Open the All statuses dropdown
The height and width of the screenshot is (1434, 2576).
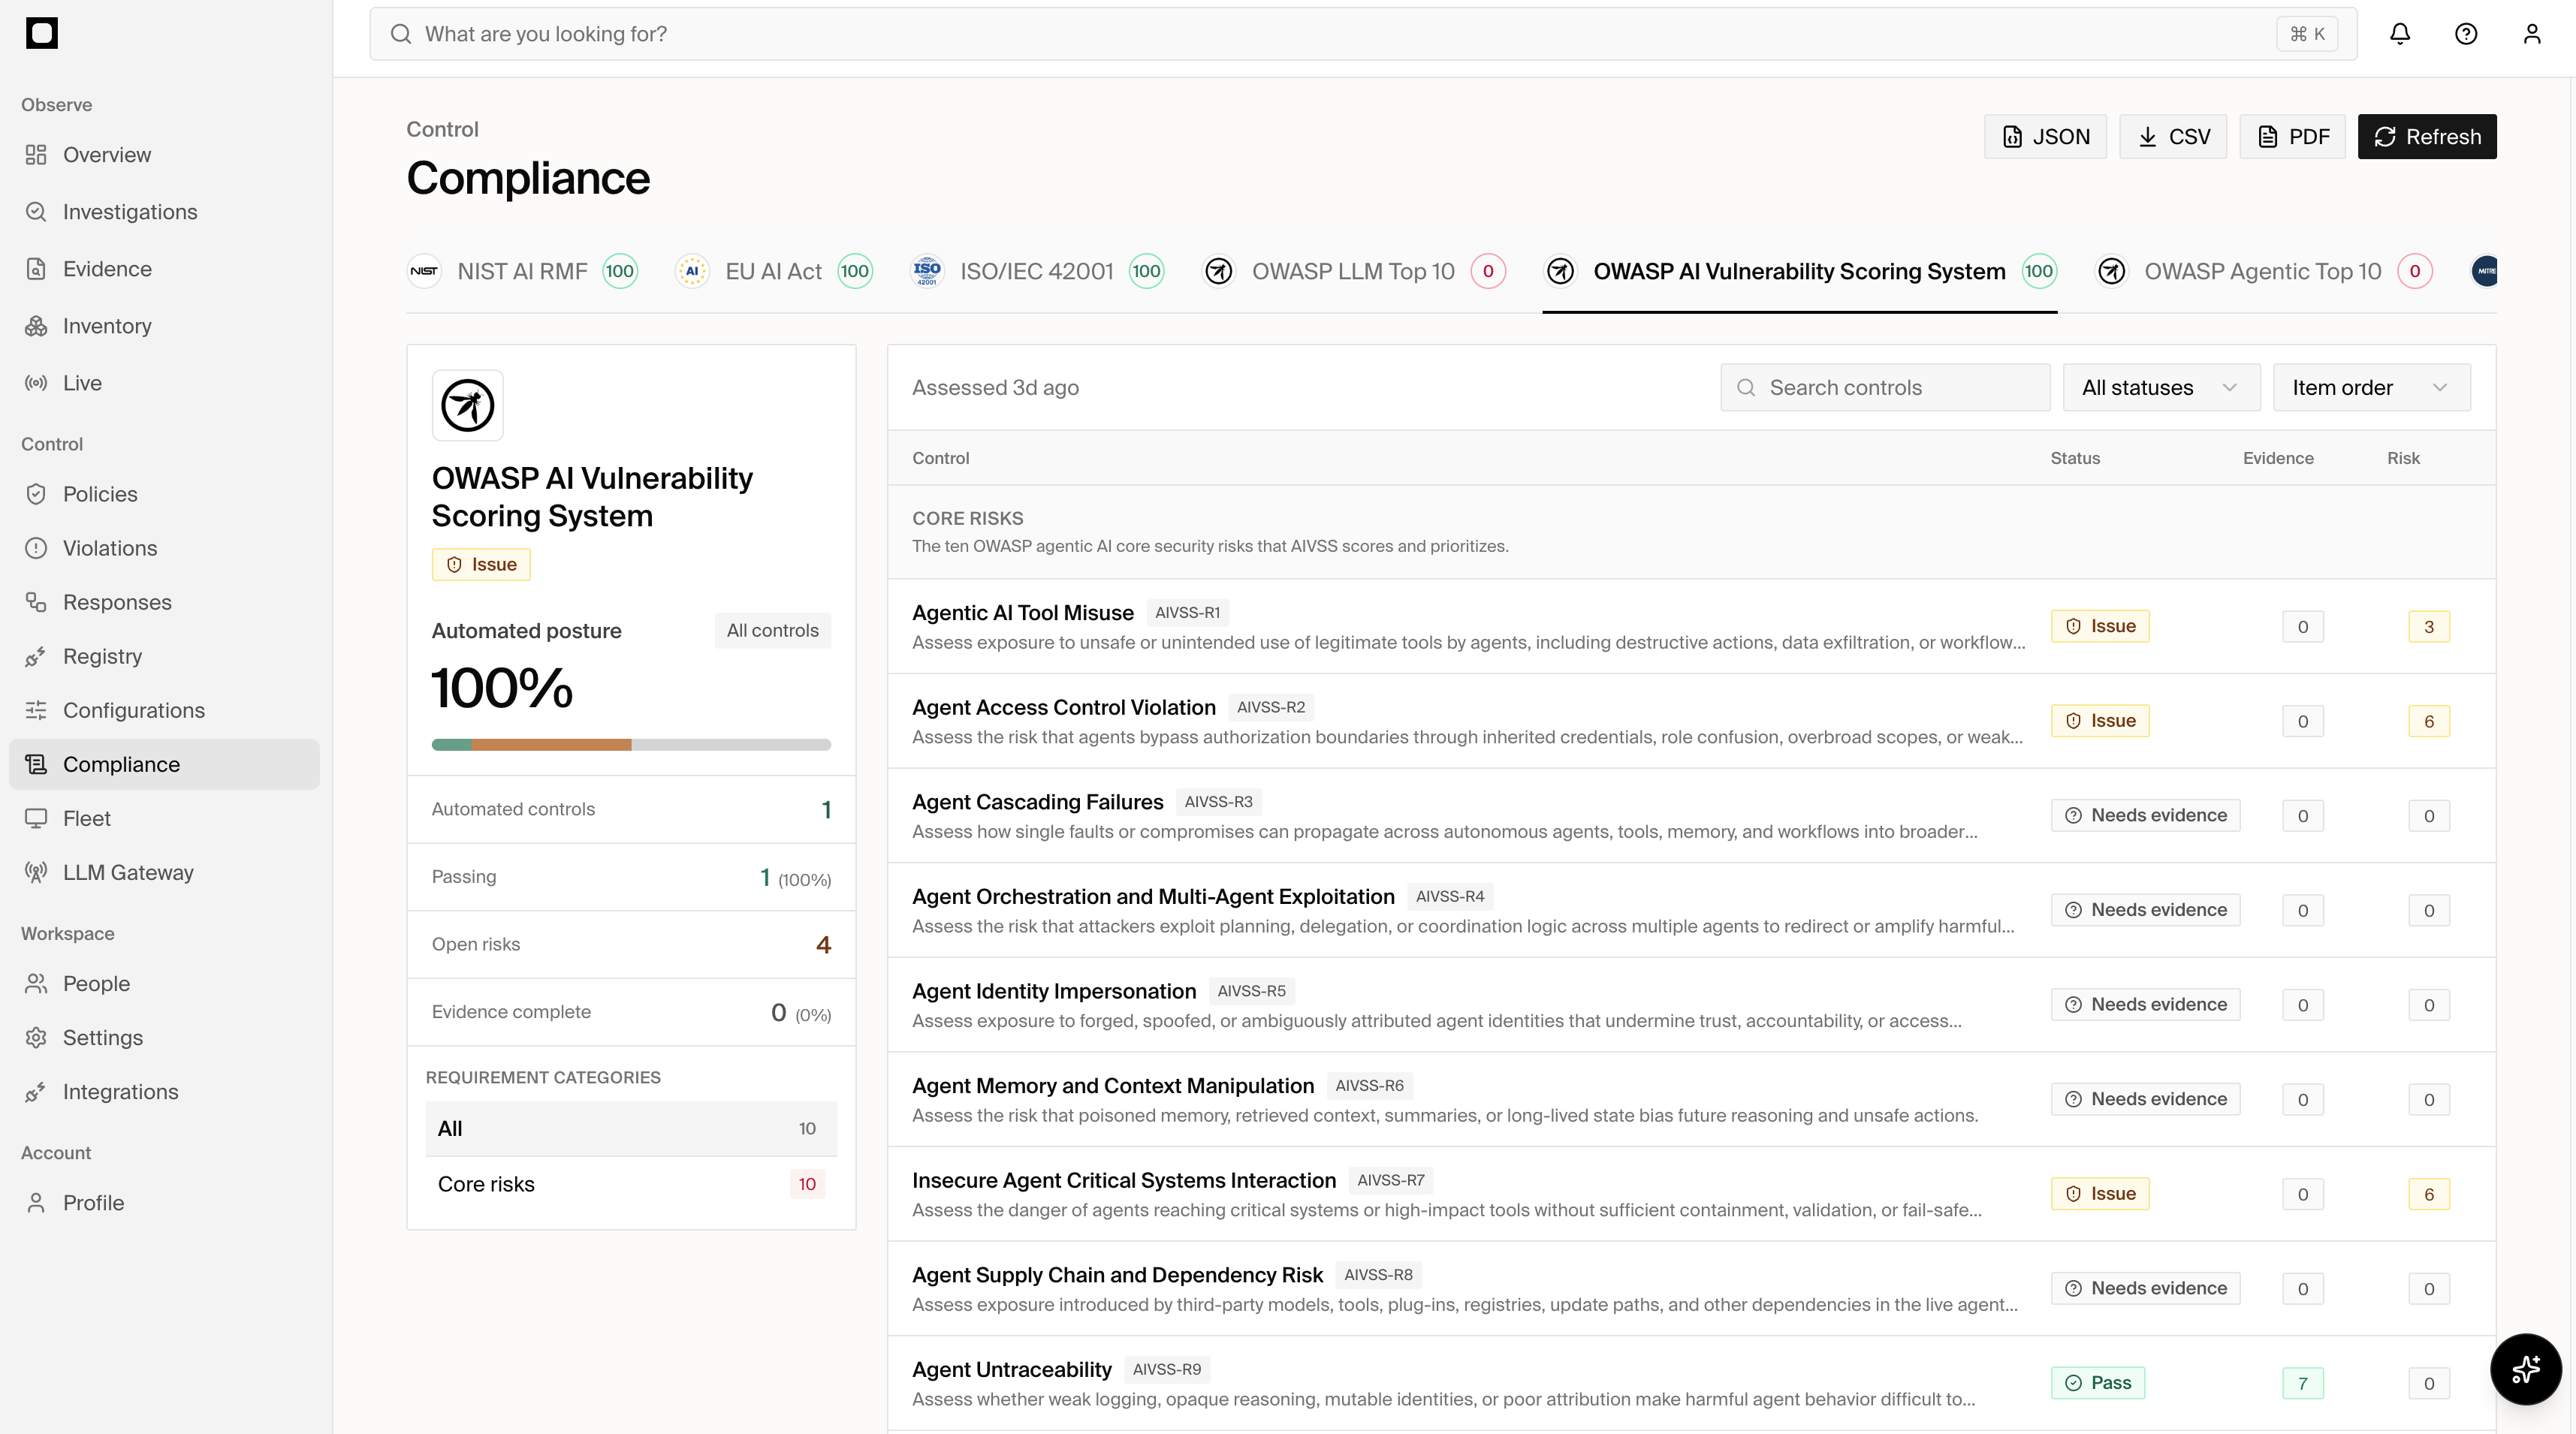(x=2161, y=388)
